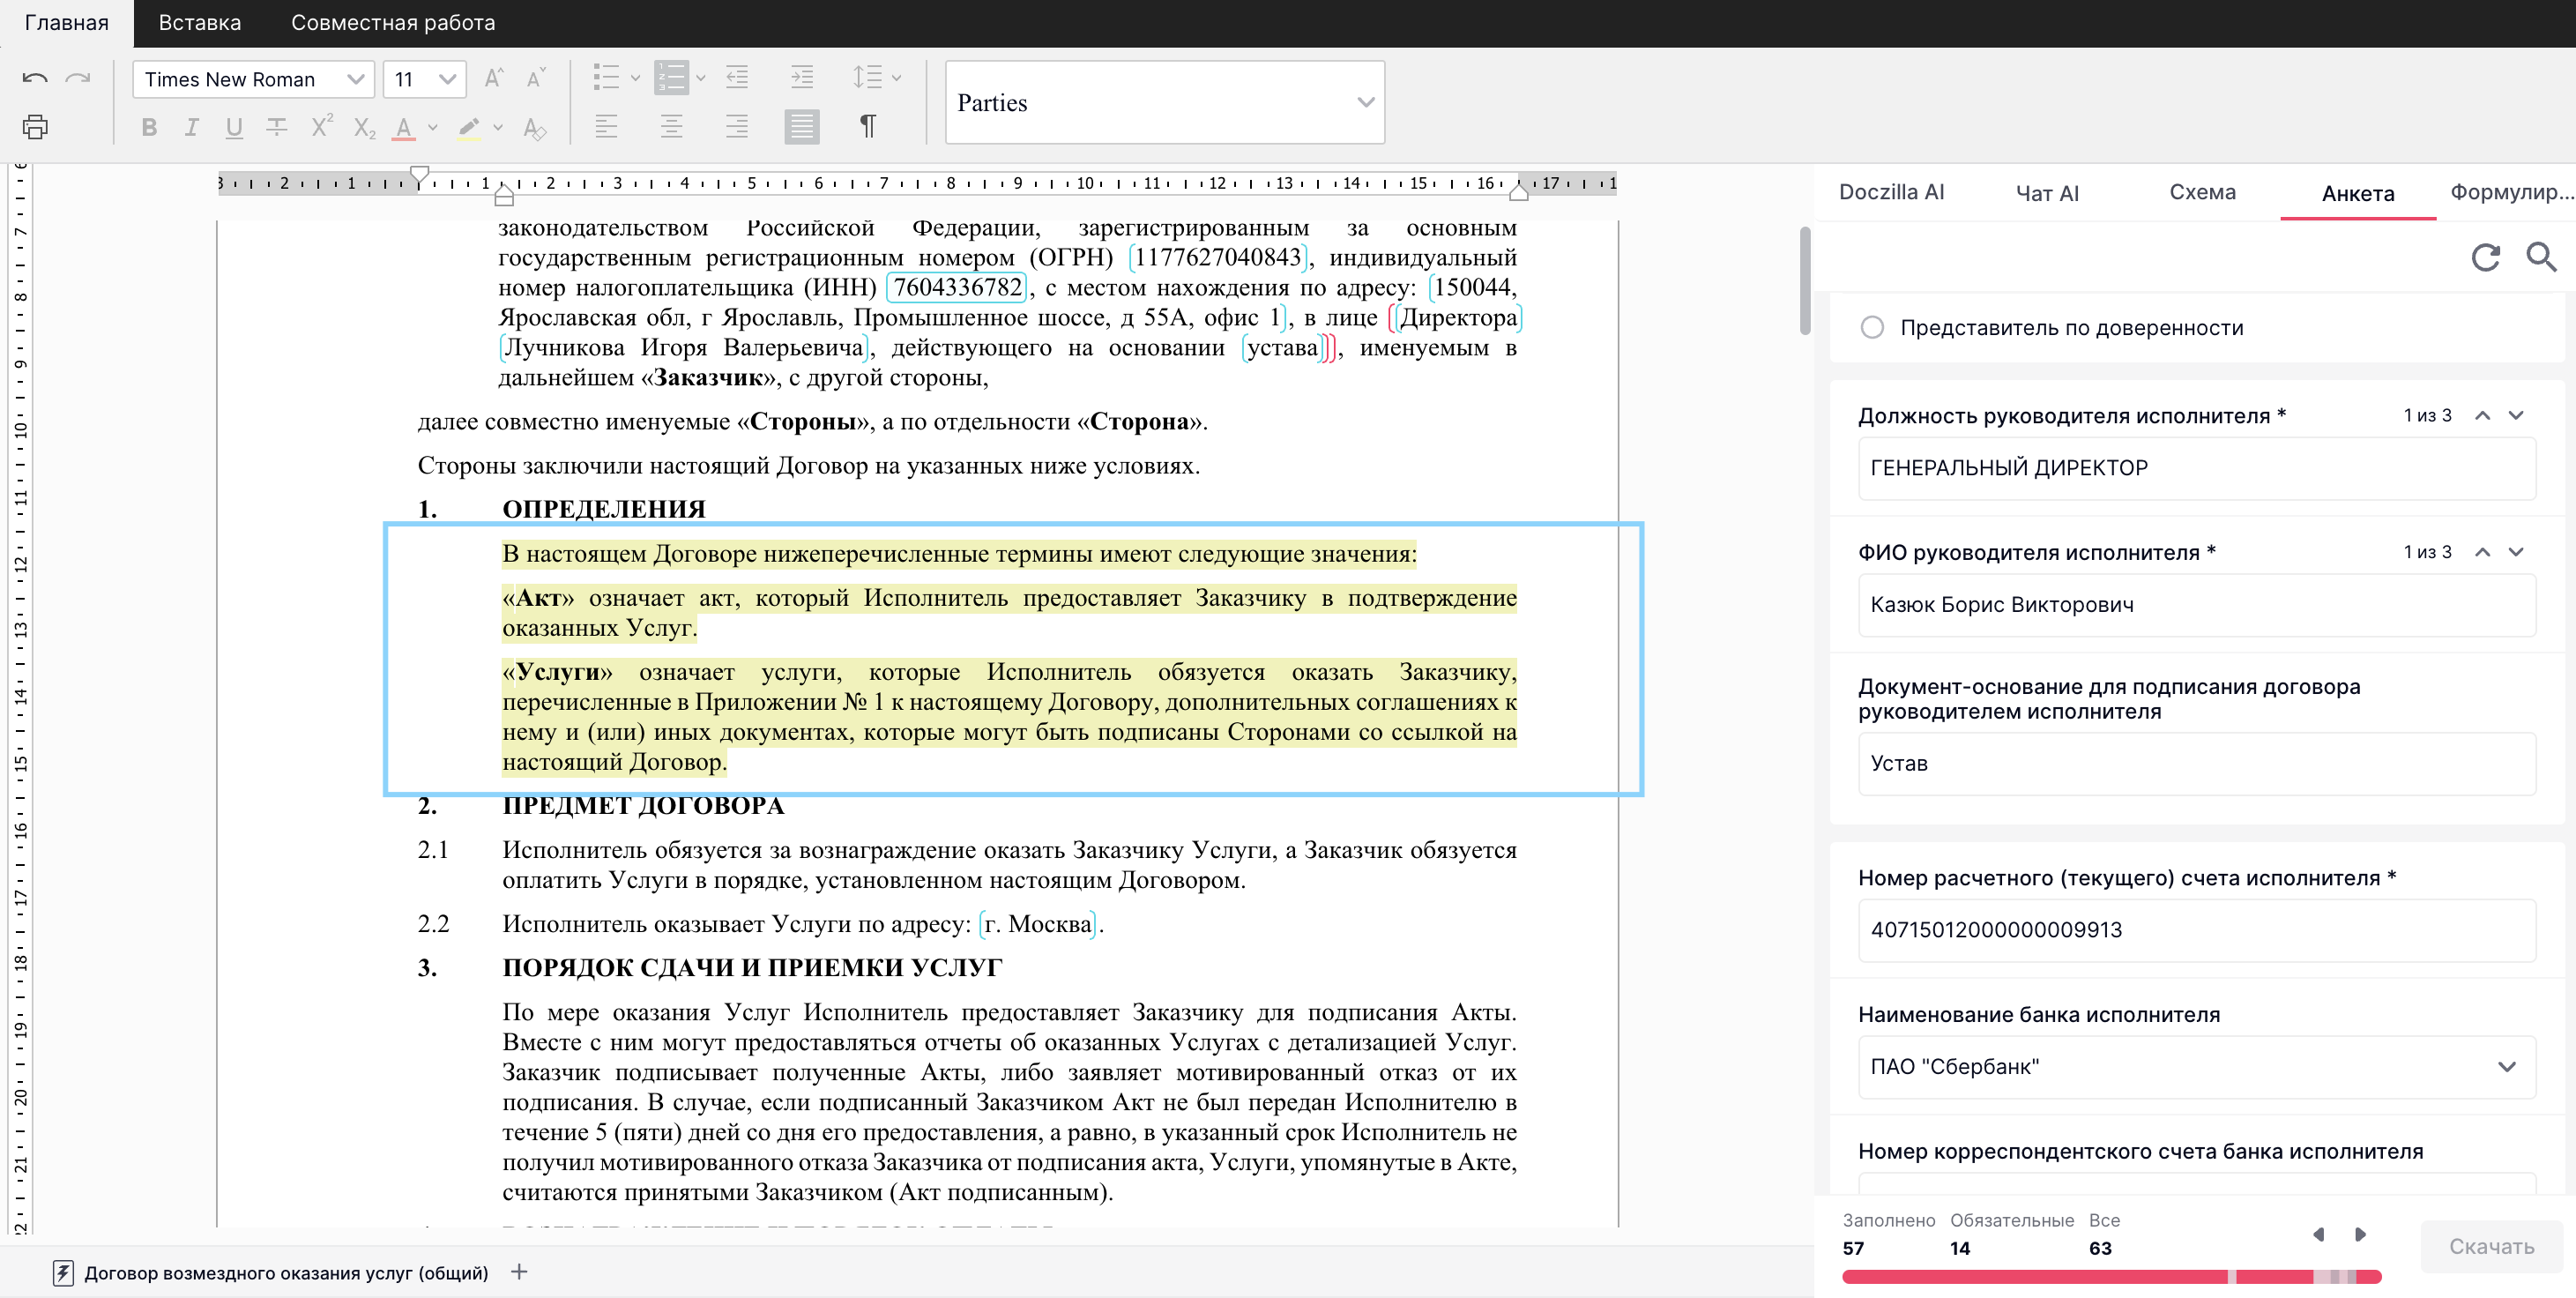
Task: Select Представитель по доверенности radio button
Action: [x=1872, y=328]
